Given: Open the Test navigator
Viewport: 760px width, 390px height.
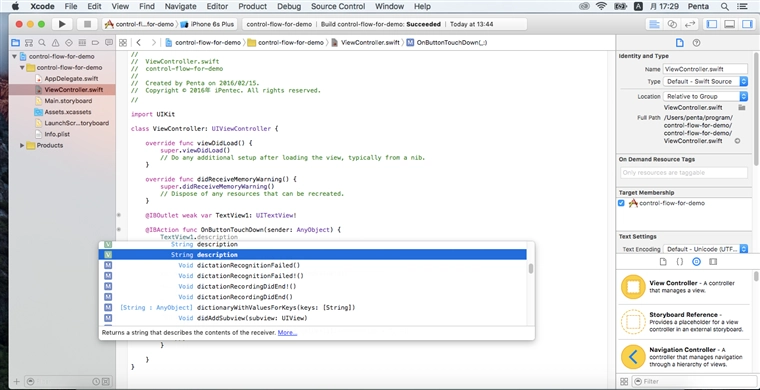Looking at the screenshot, I should [69, 43].
